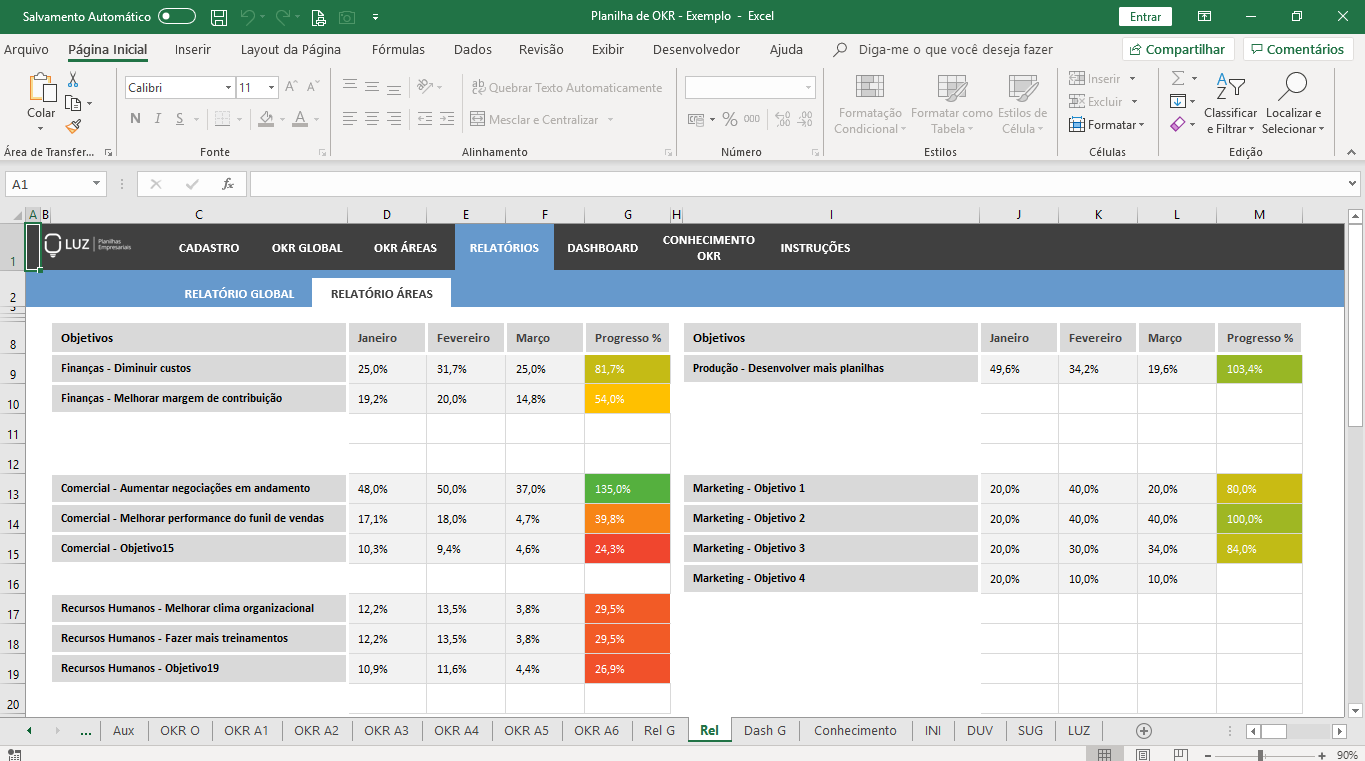Click the Format Painter brush icon
This screenshot has width=1365, height=761.
[x=73, y=126]
